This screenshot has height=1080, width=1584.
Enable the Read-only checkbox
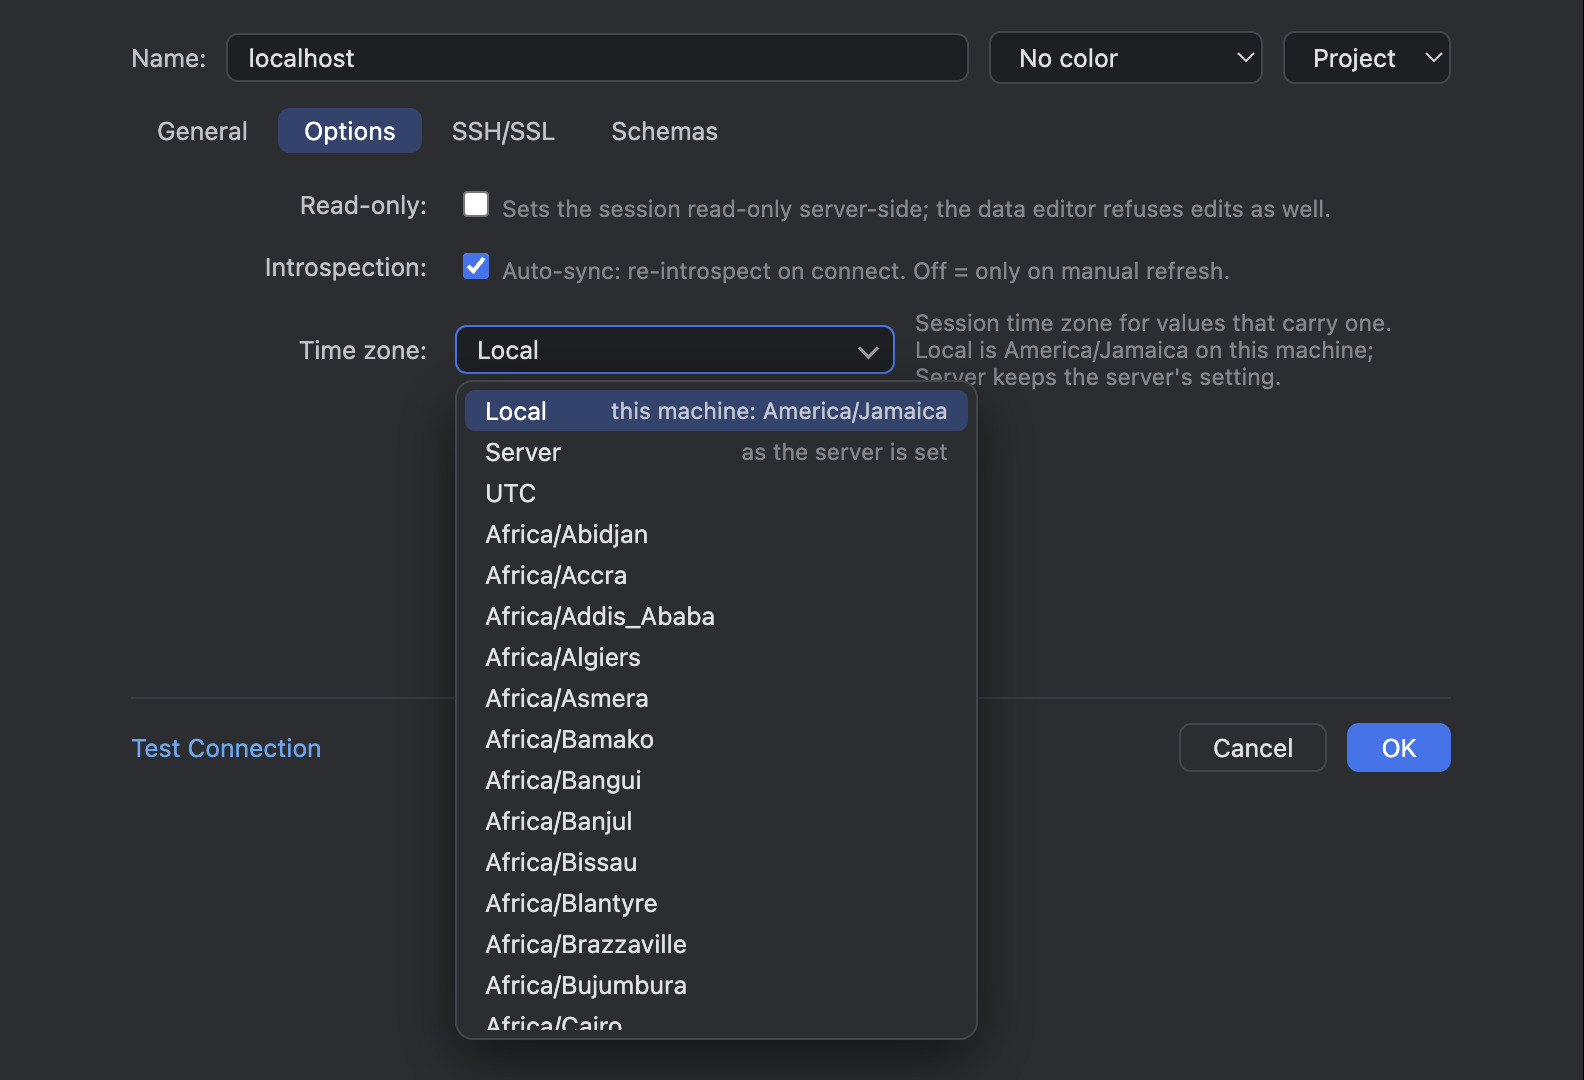(x=476, y=204)
